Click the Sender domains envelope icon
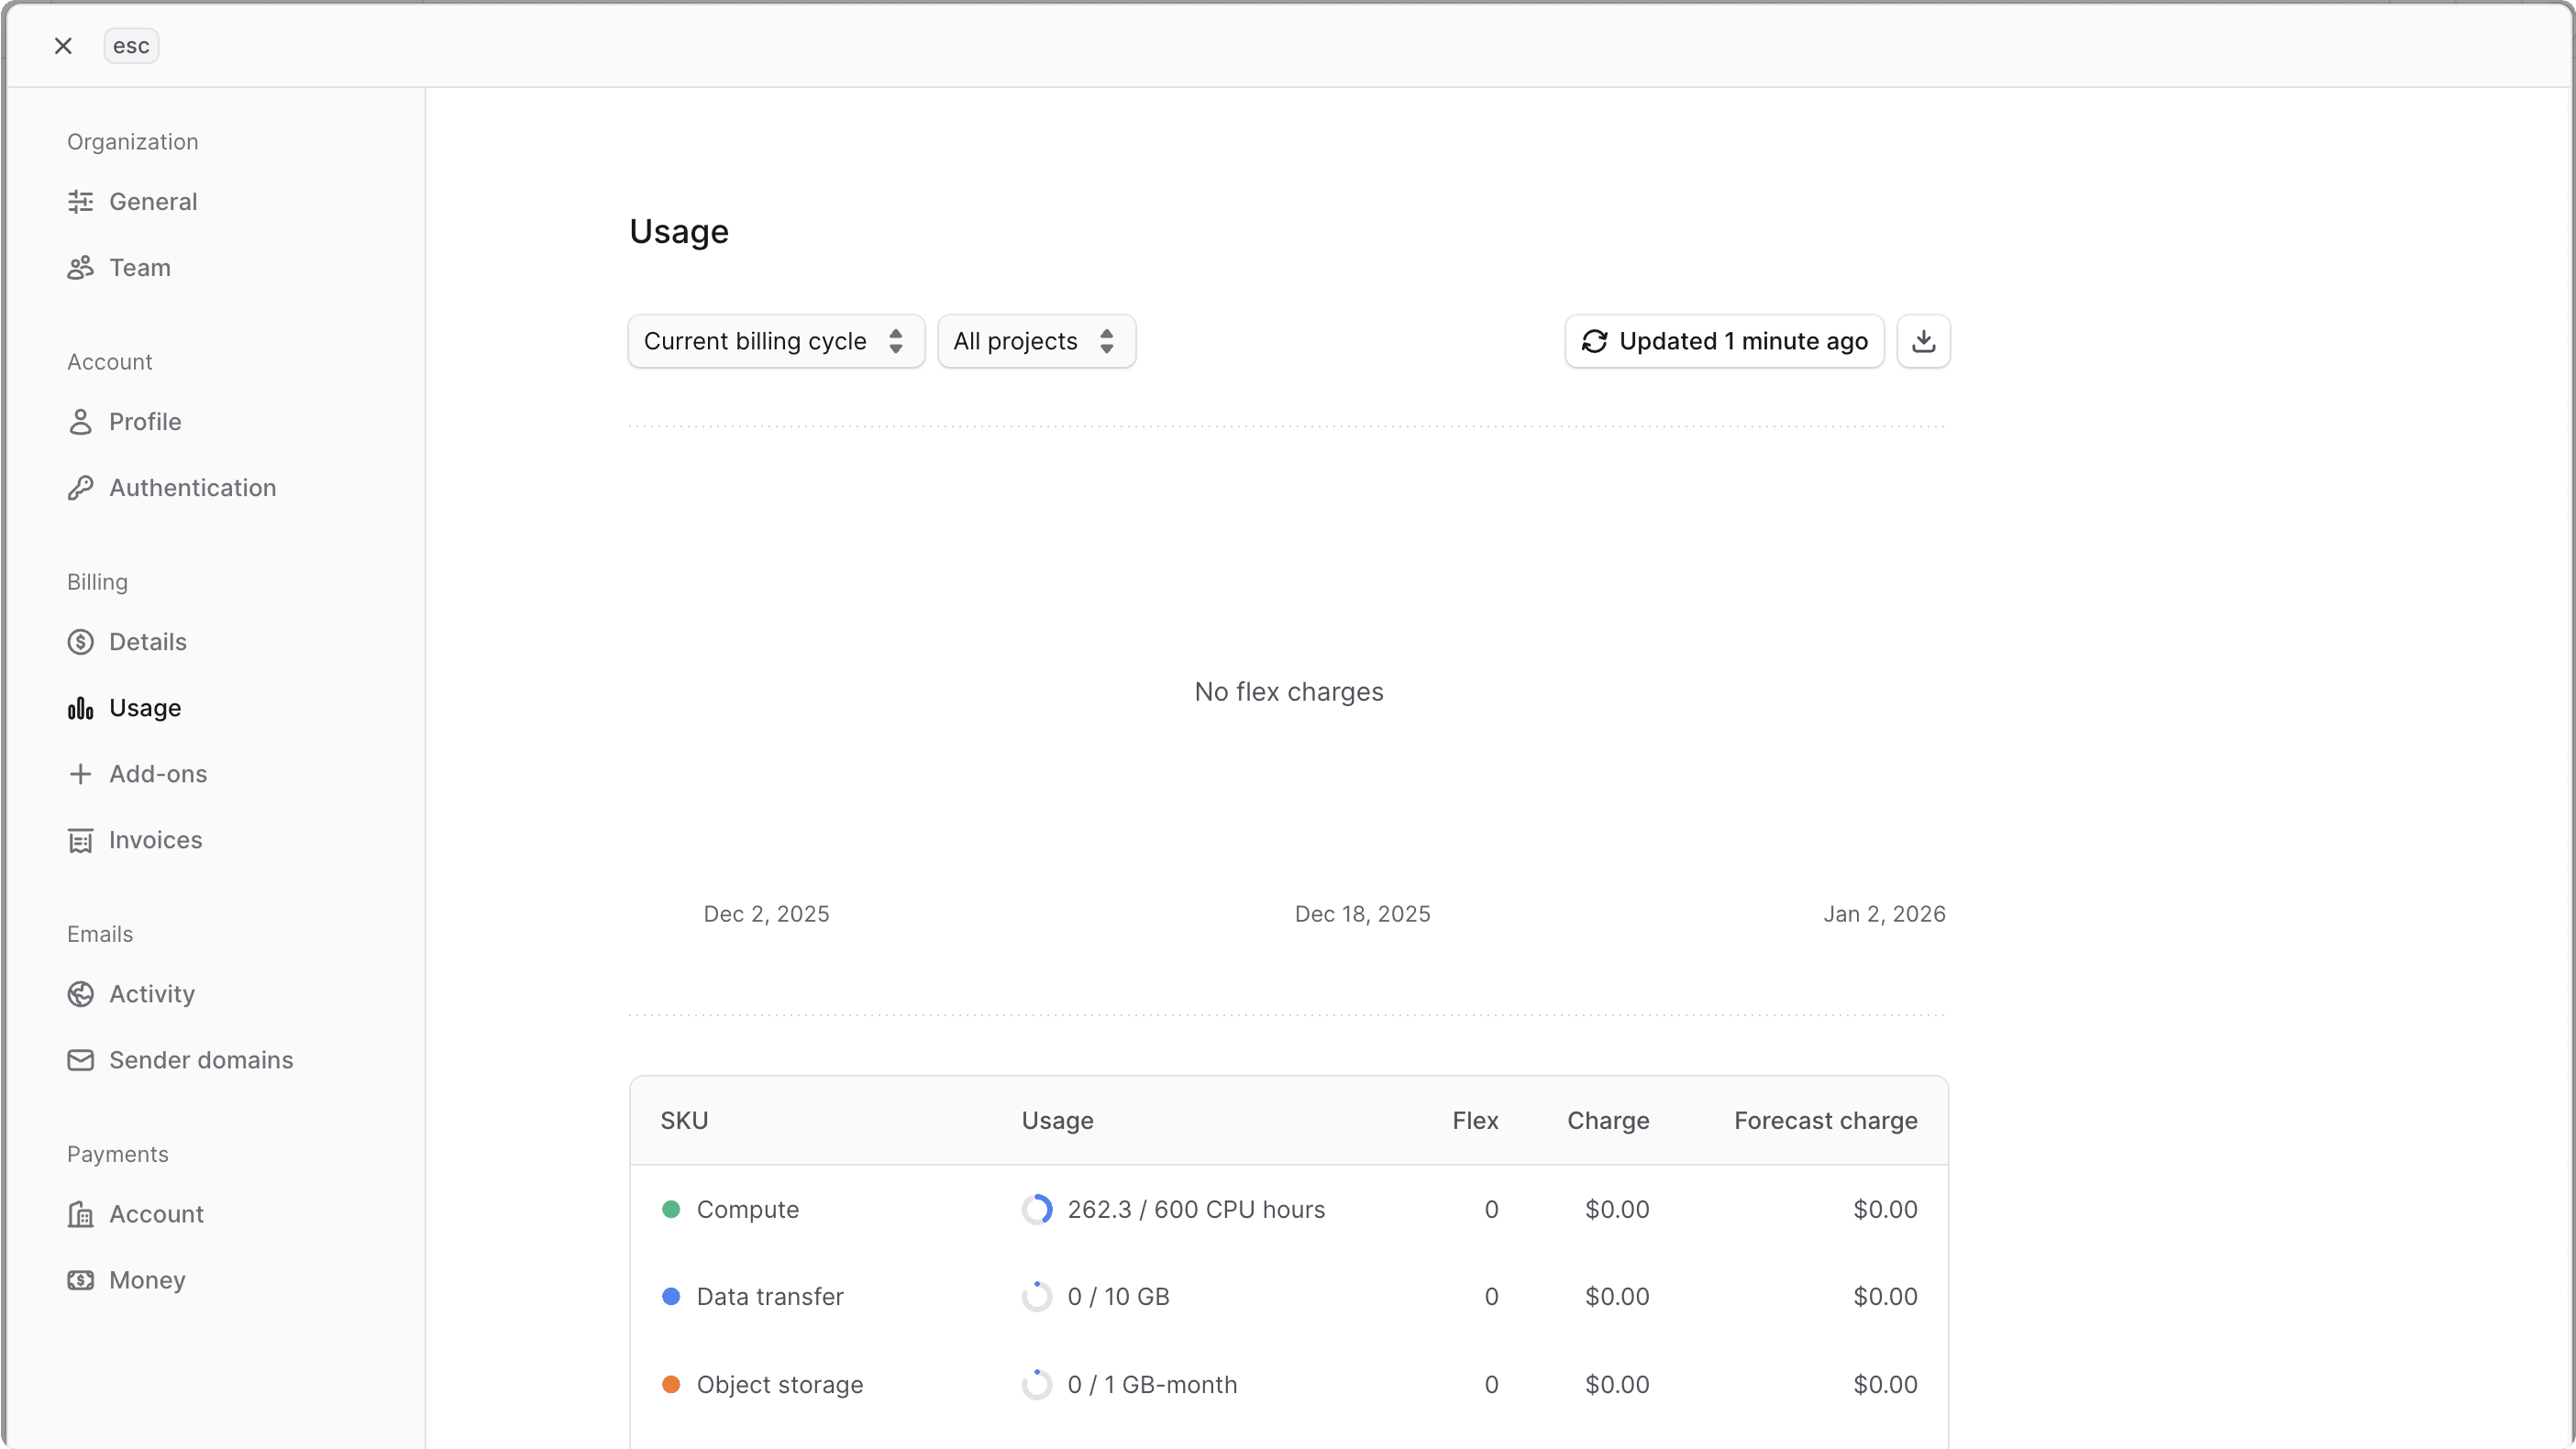The width and height of the screenshot is (2576, 1449). (81, 1060)
